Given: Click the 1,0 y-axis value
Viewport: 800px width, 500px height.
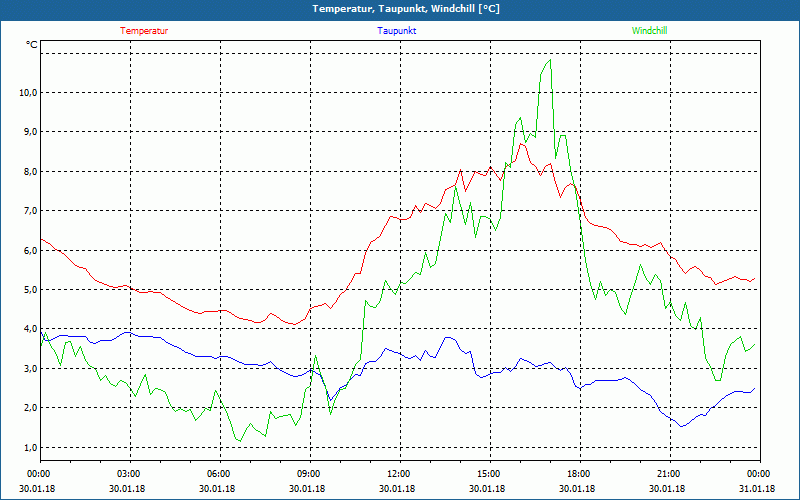Looking at the screenshot, I should 30,447.
